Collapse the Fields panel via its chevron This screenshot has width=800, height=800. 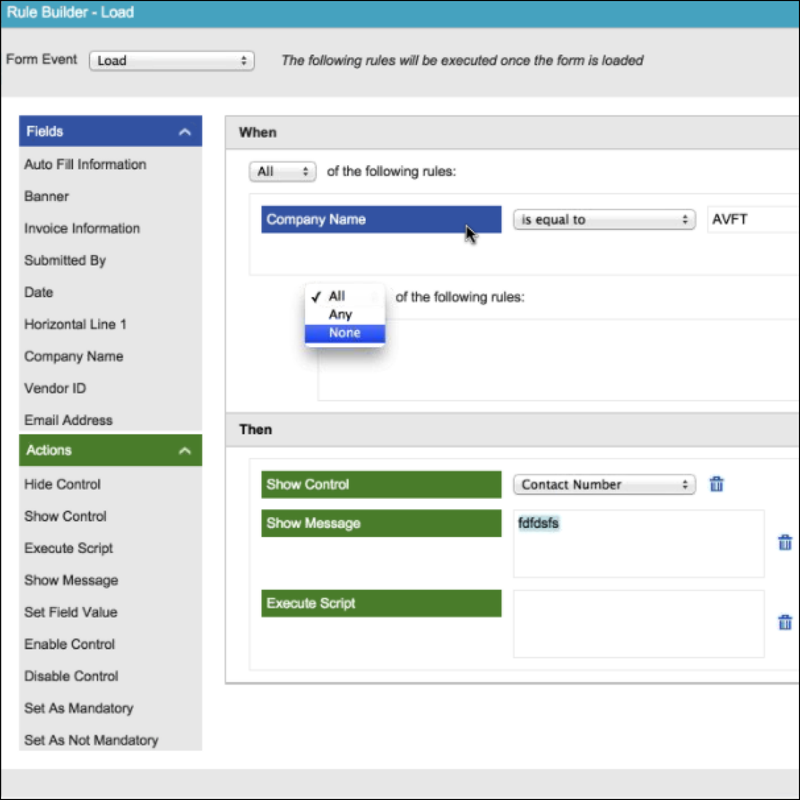184,131
